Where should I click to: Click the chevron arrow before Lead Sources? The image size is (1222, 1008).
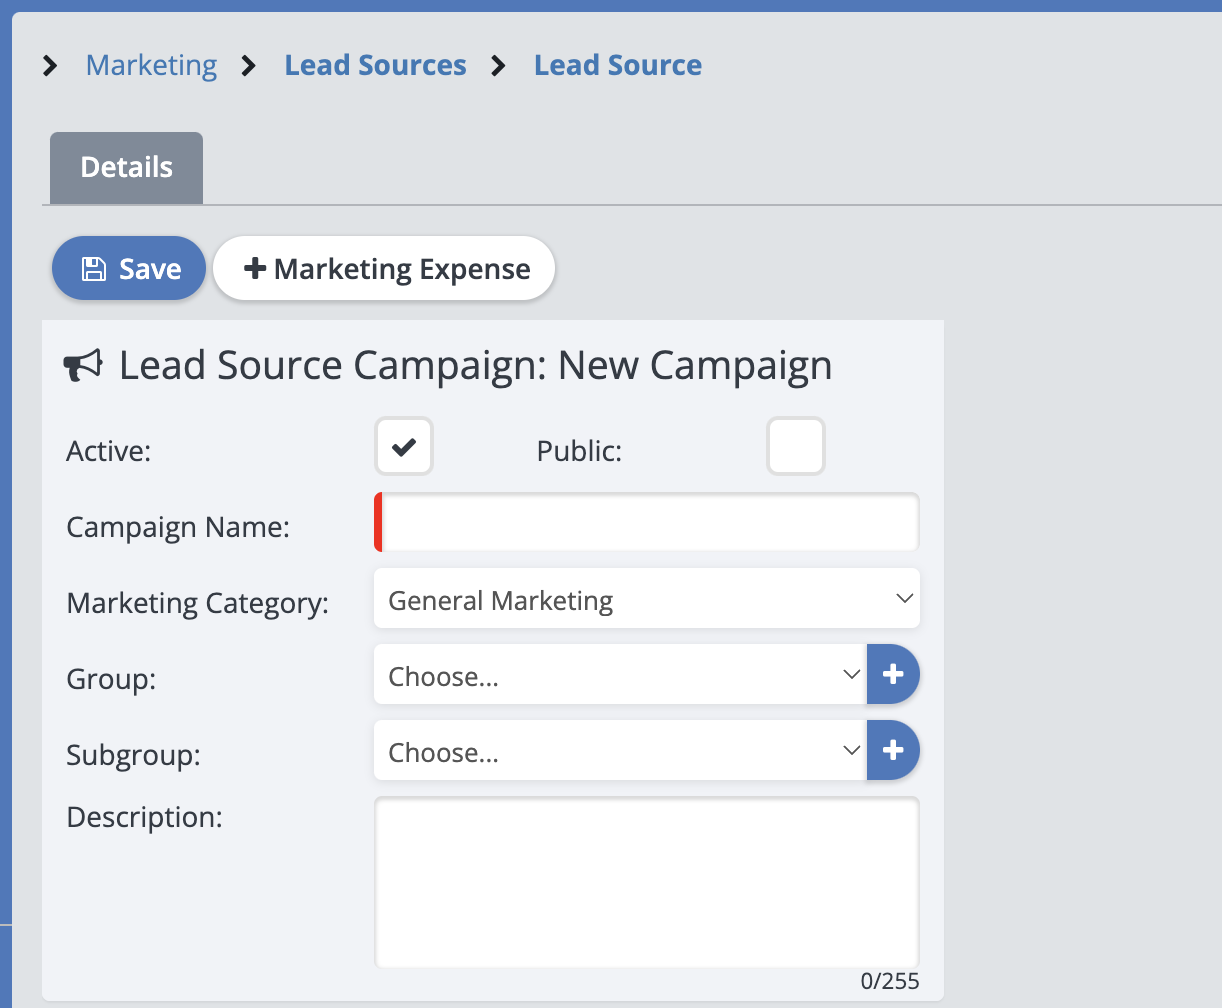point(250,66)
